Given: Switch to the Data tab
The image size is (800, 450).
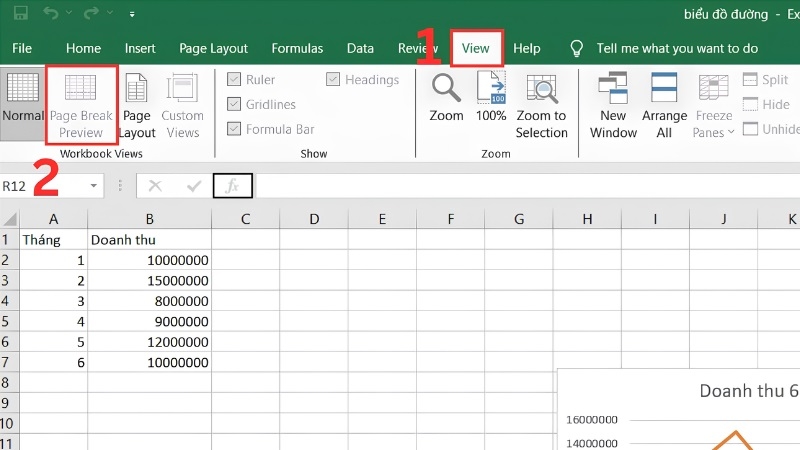Looking at the screenshot, I should coord(360,48).
